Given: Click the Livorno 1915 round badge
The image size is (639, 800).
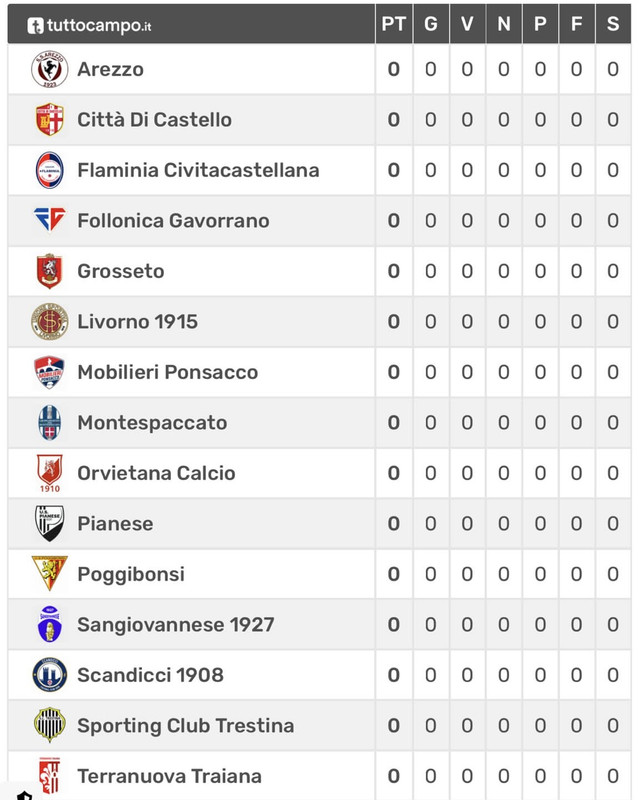Looking at the screenshot, I should [50, 321].
